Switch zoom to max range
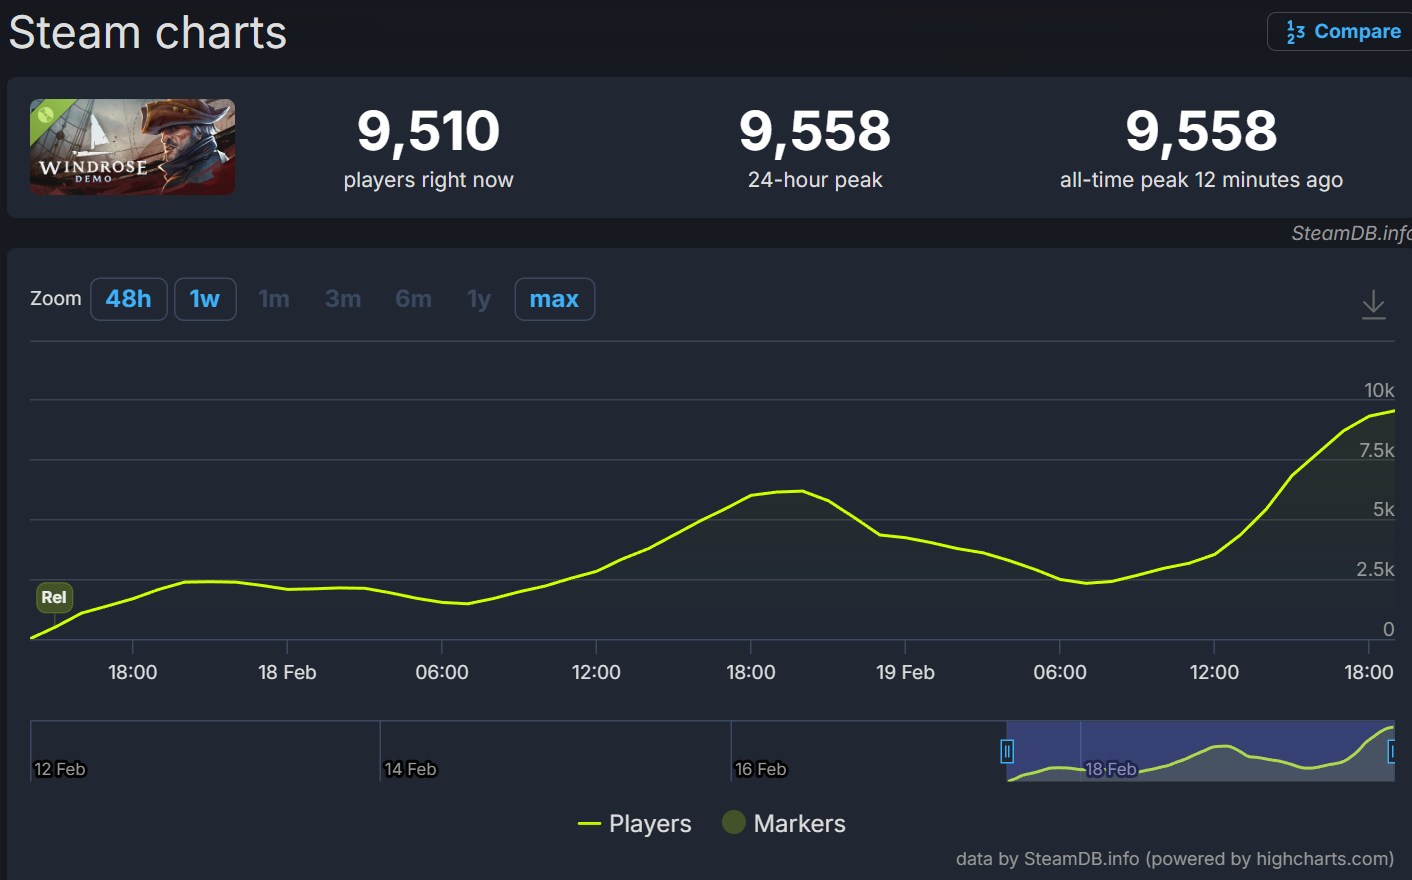This screenshot has width=1412, height=880. click(x=554, y=299)
